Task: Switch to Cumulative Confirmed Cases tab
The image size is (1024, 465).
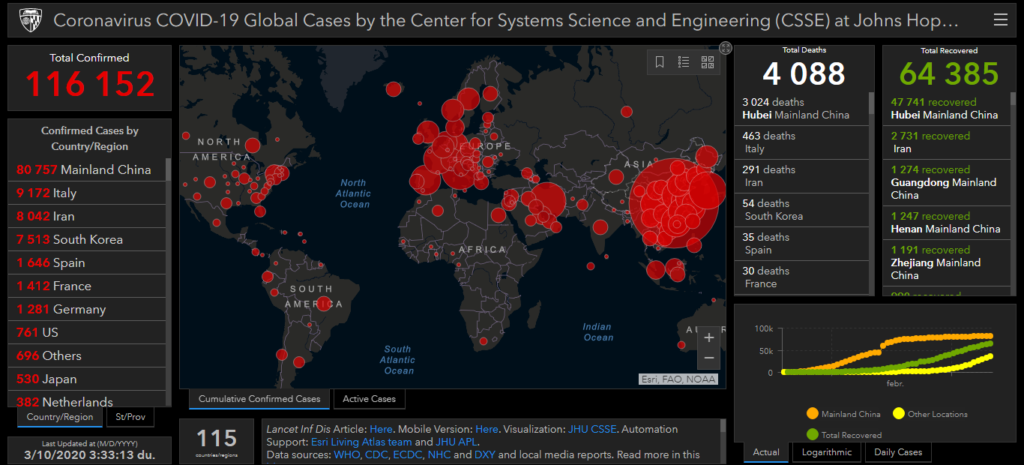Action: (259, 398)
